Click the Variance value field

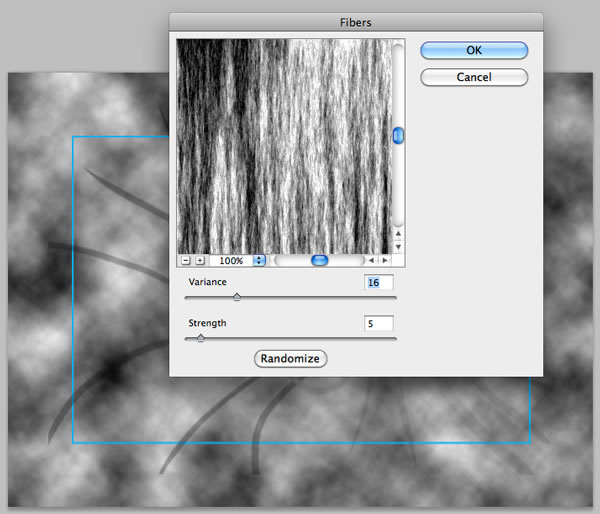tap(378, 282)
